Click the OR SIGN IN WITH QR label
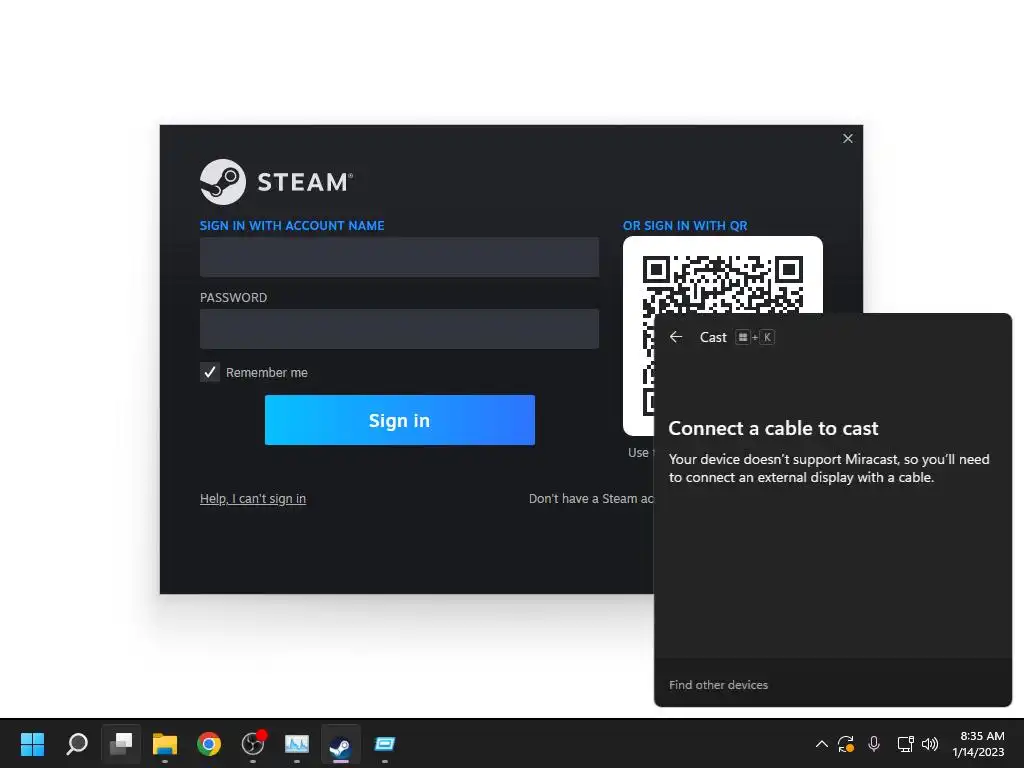Image resolution: width=1024 pixels, height=768 pixels. (685, 225)
